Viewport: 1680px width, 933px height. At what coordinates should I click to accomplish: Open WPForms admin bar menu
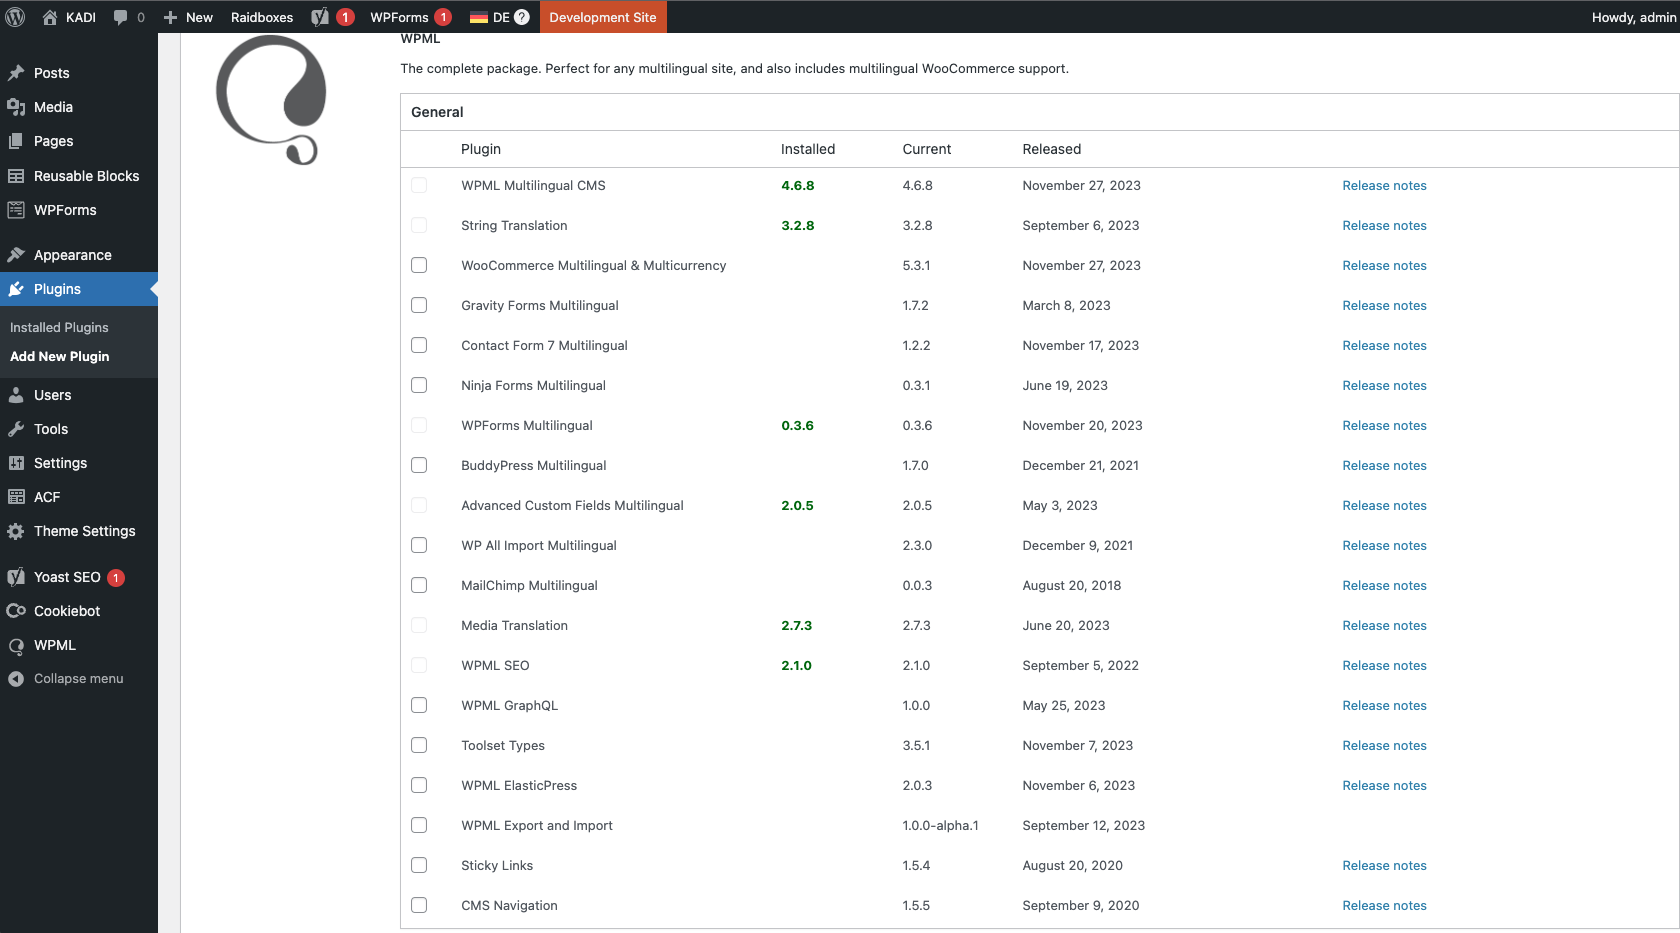pos(410,17)
